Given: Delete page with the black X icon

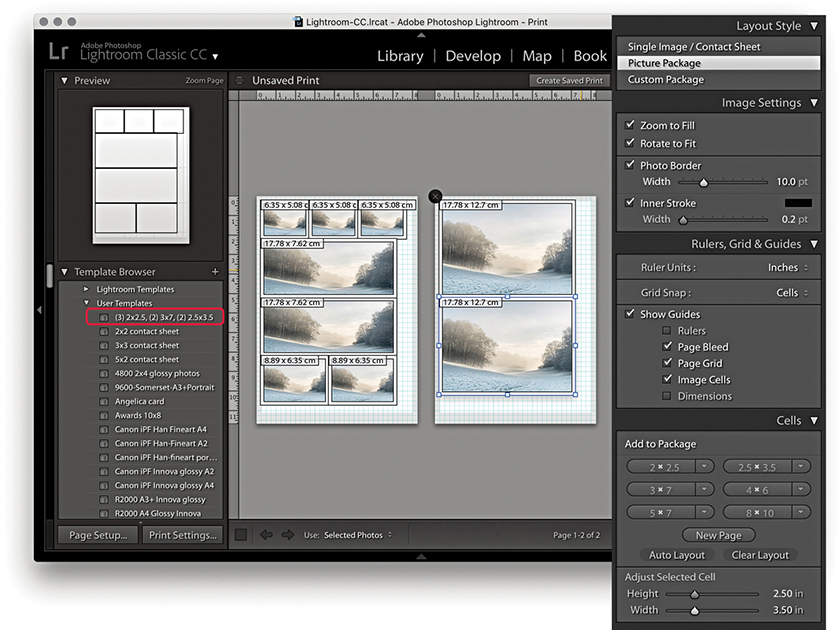Looking at the screenshot, I should [x=435, y=196].
